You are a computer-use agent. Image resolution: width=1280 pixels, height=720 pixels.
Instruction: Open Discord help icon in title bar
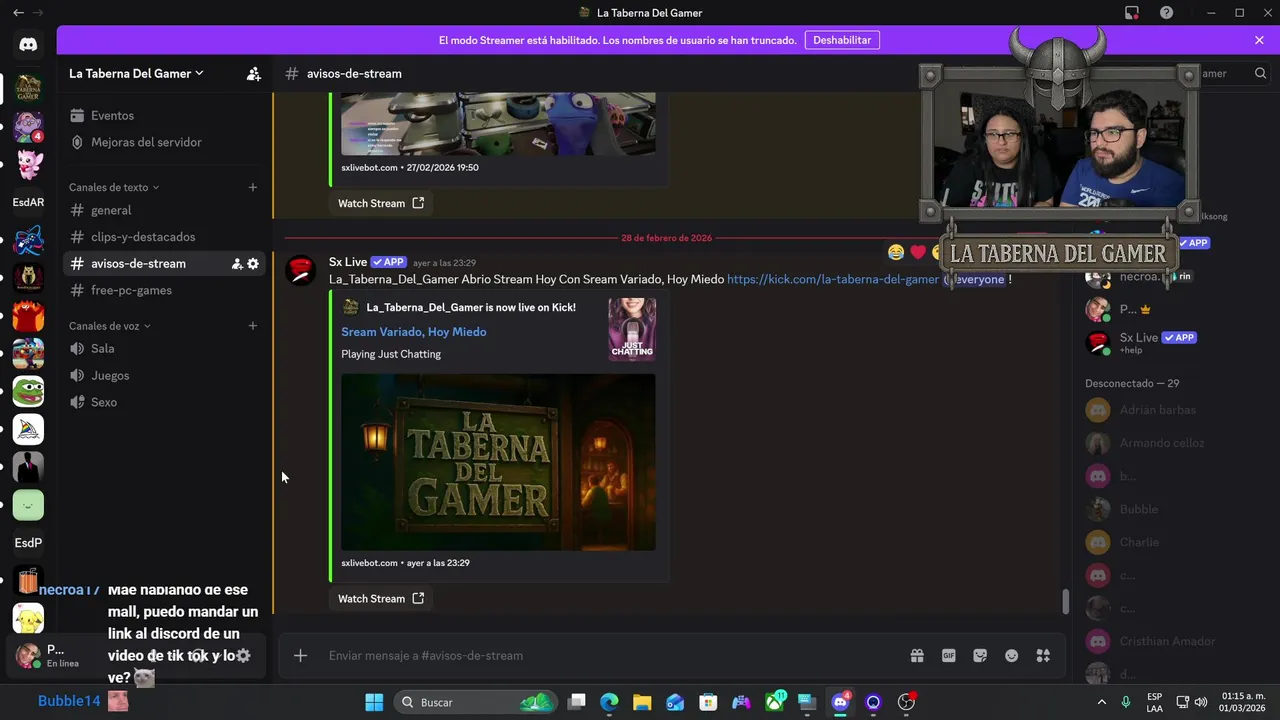click(1167, 13)
